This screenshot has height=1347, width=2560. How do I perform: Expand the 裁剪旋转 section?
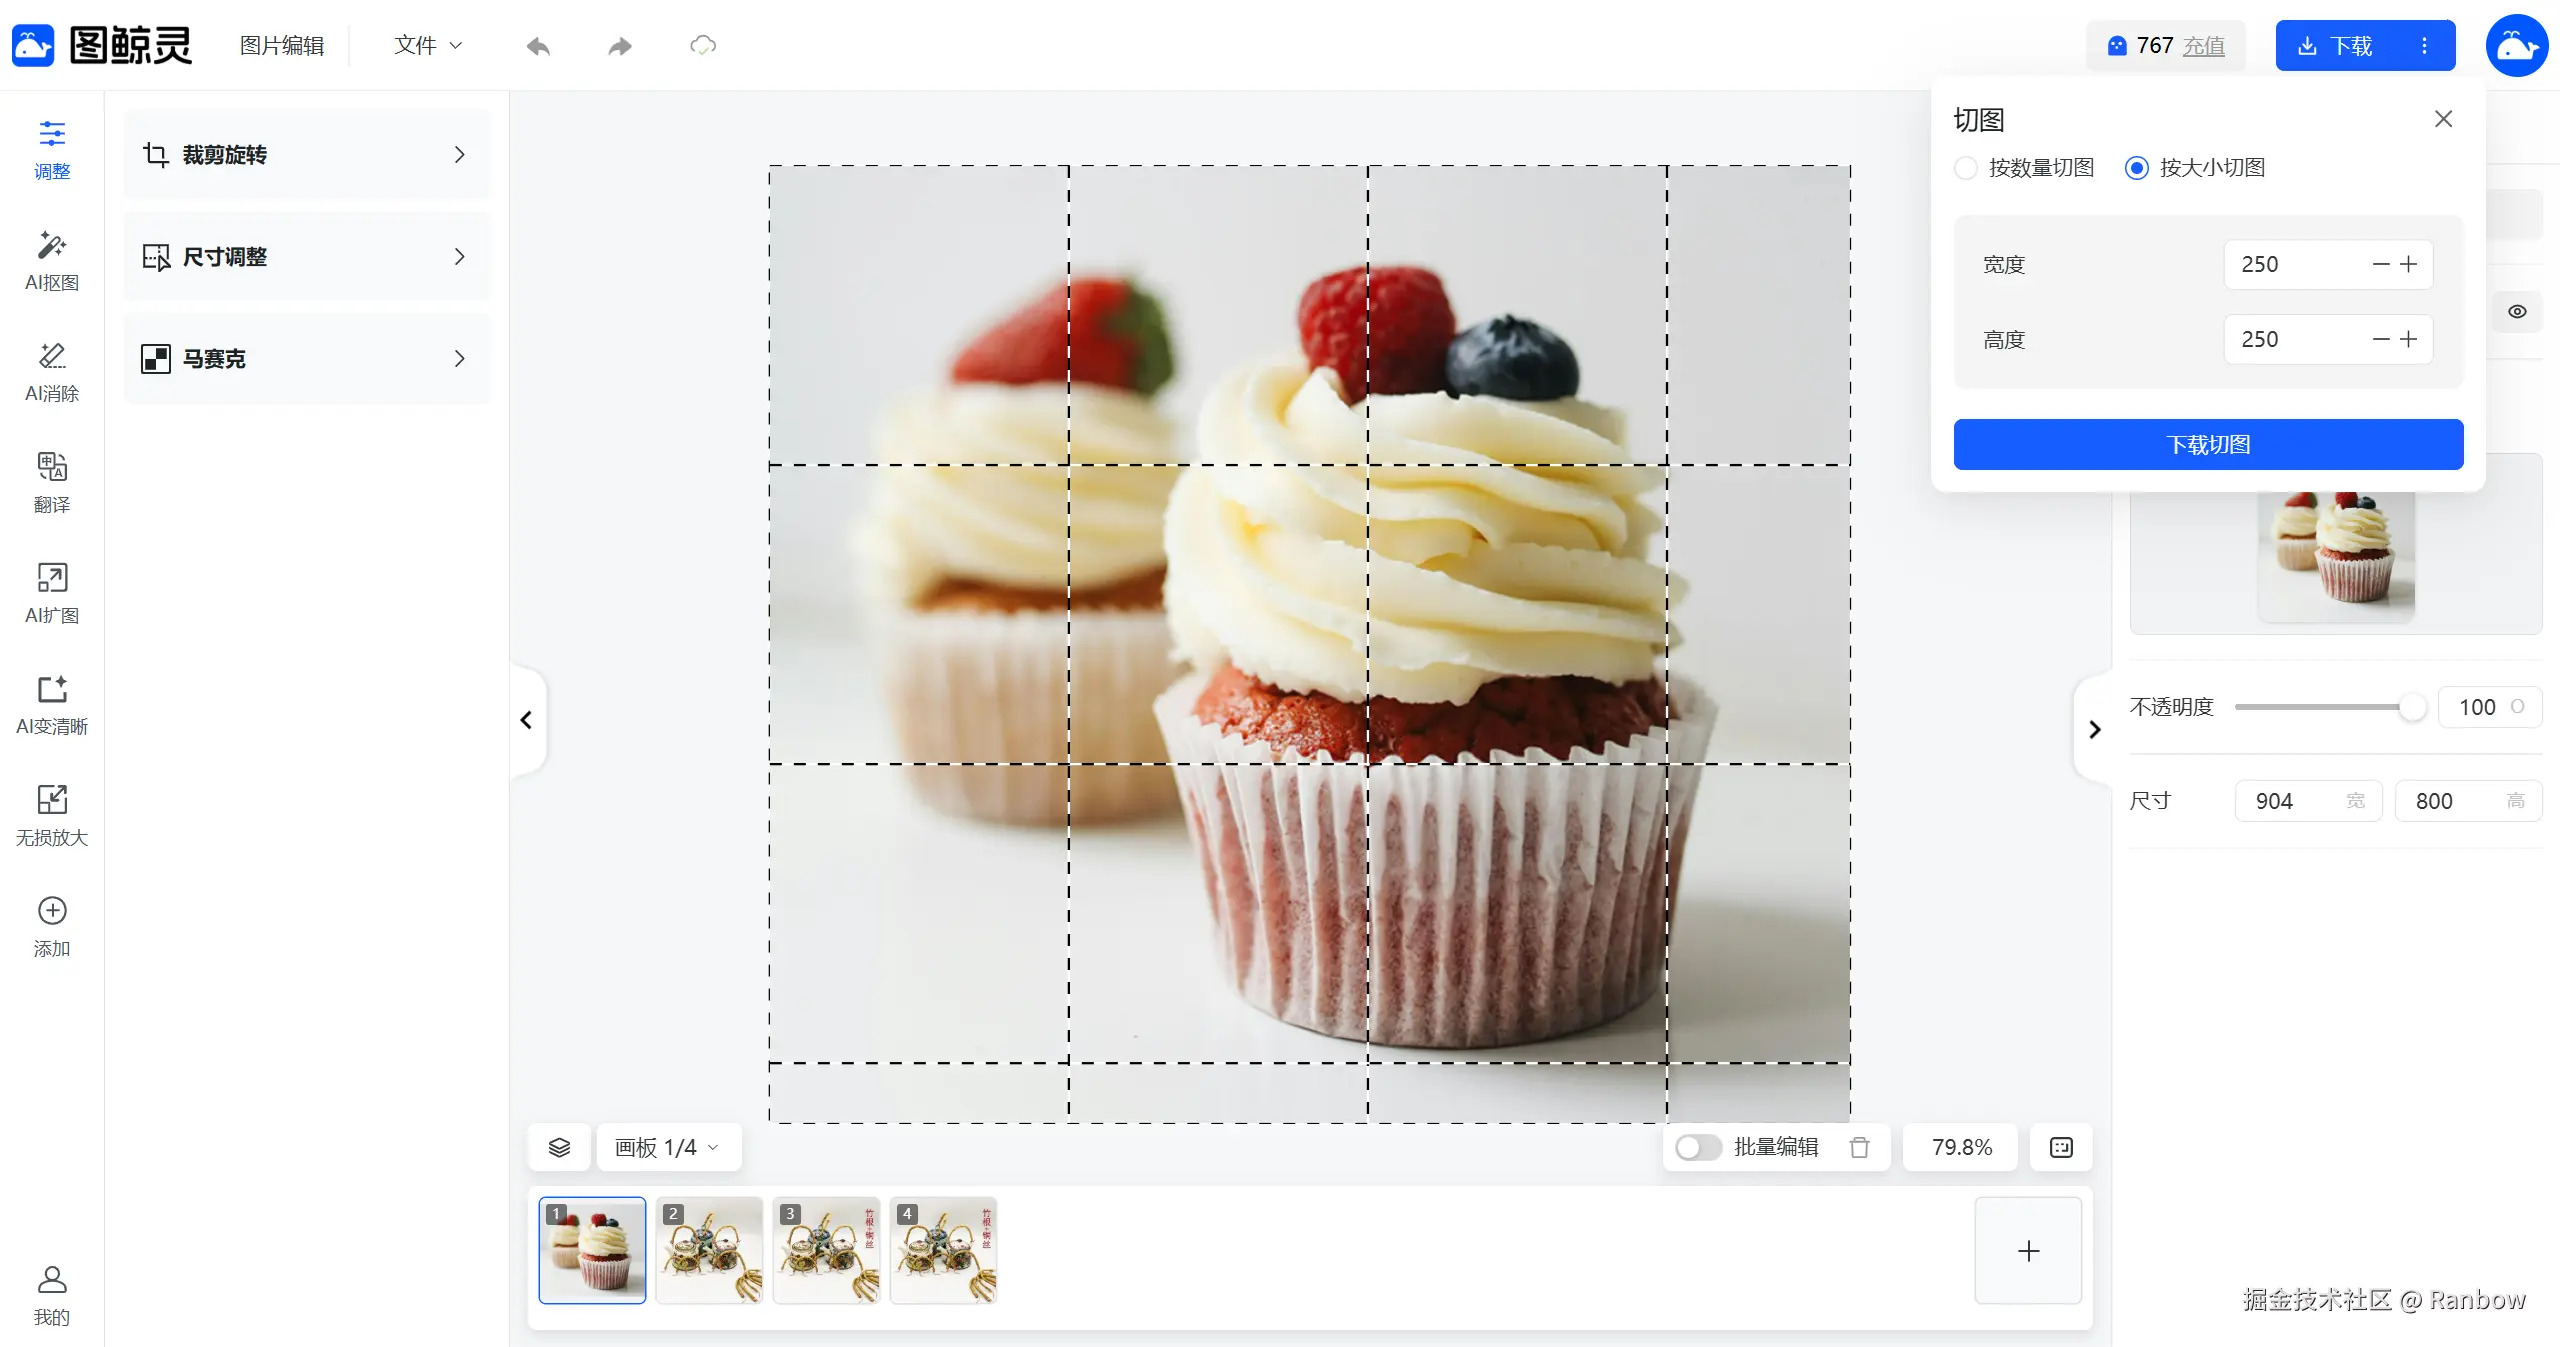tap(306, 155)
